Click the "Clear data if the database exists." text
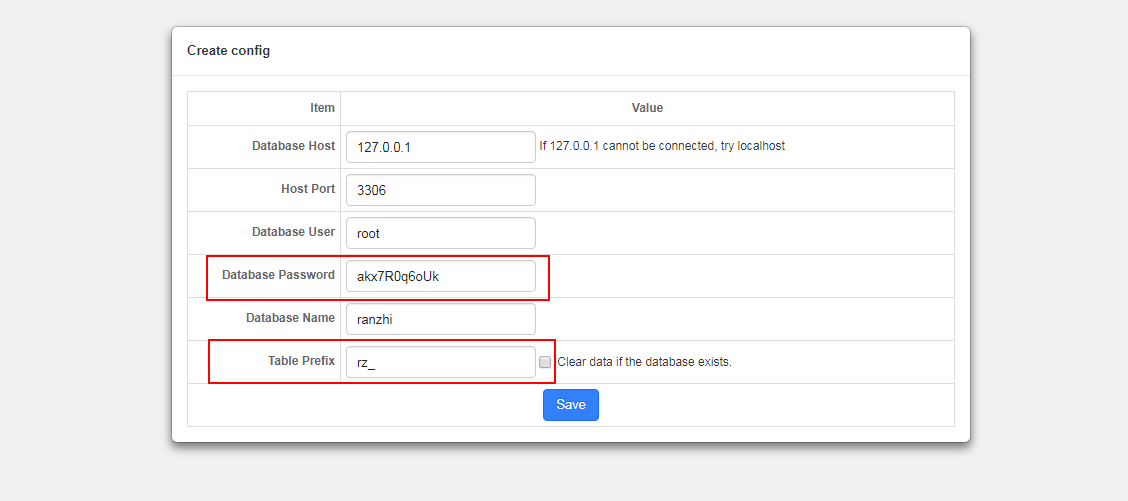The width and height of the screenshot is (1128, 501). coord(644,362)
